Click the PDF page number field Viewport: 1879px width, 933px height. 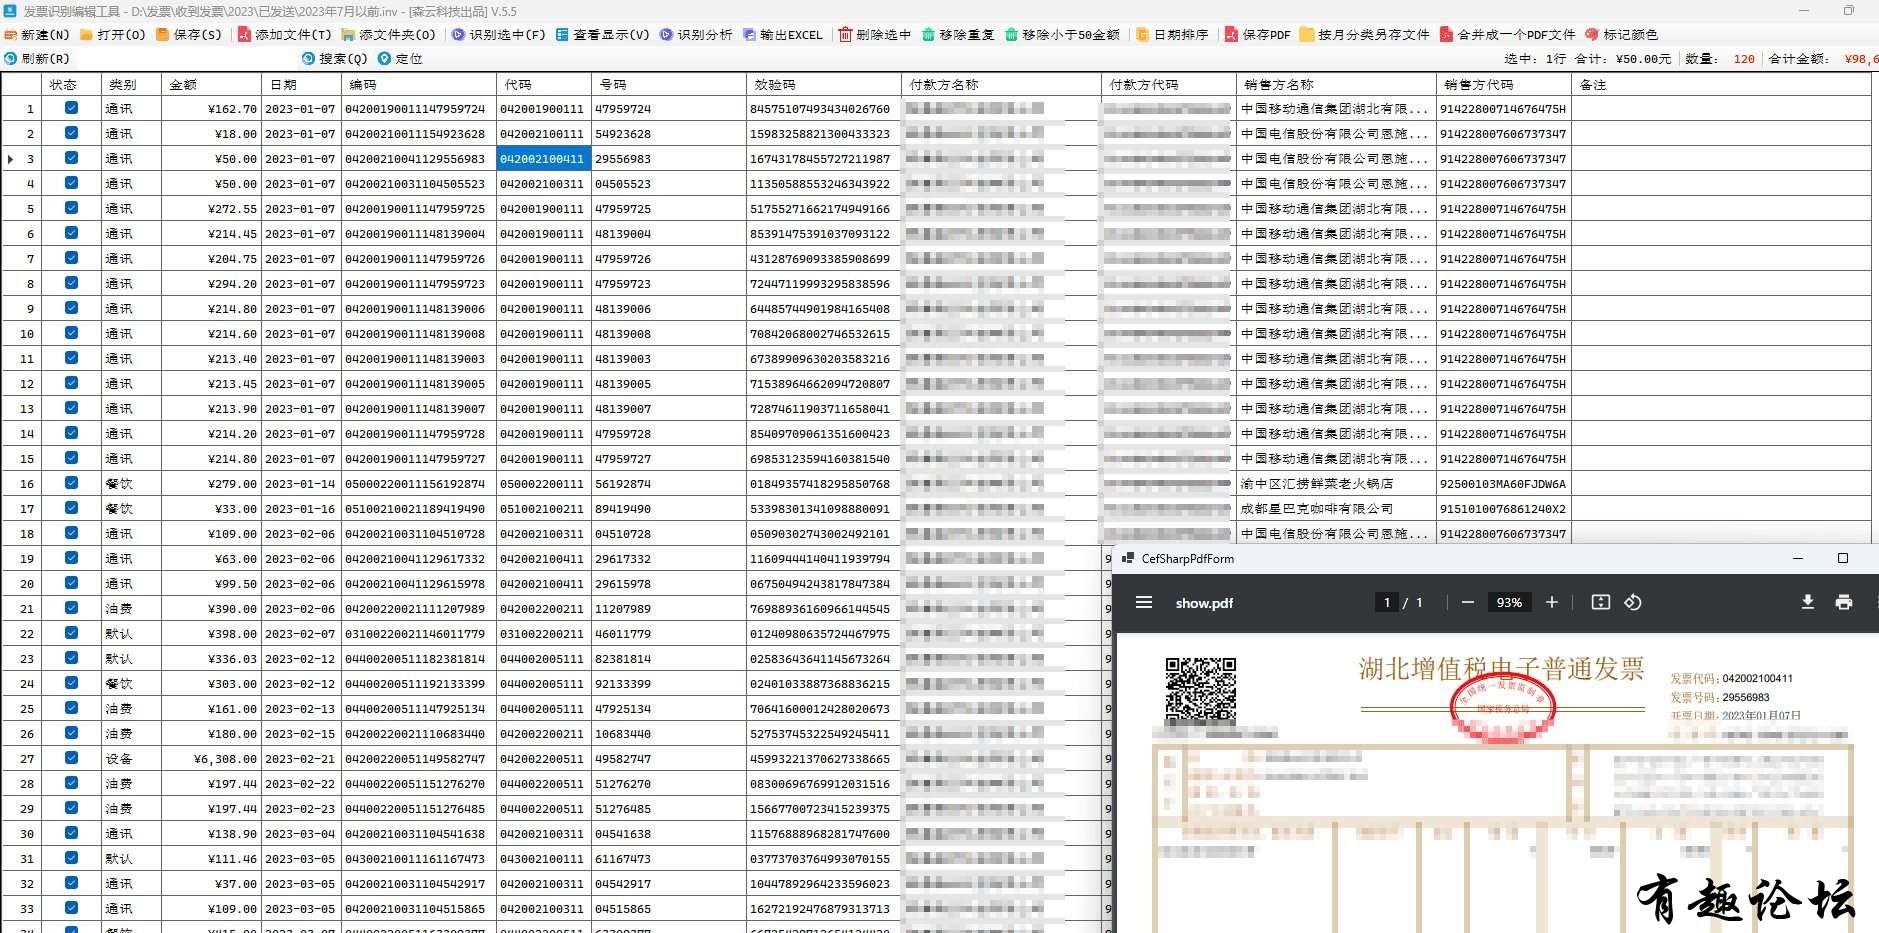pos(1386,602)
